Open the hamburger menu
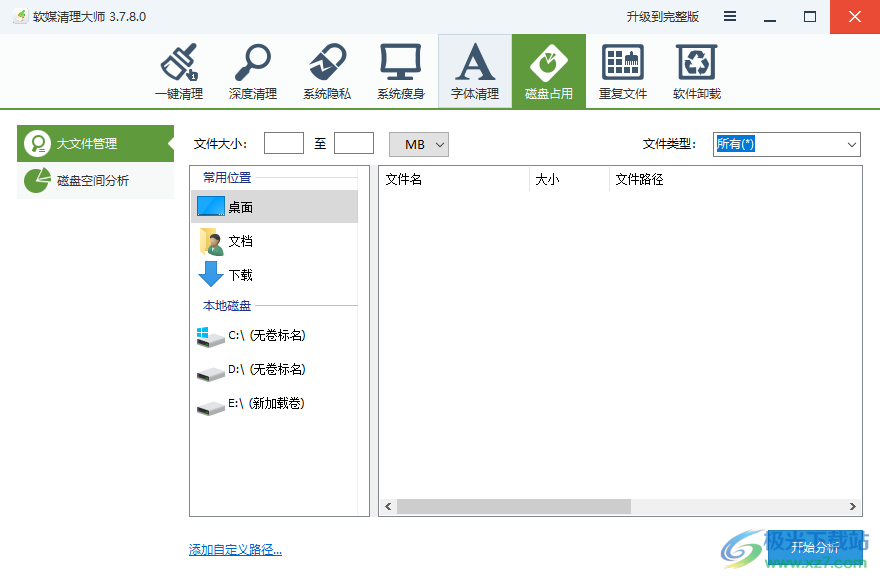This screenshot has width=880, height=579. point(732,16)
